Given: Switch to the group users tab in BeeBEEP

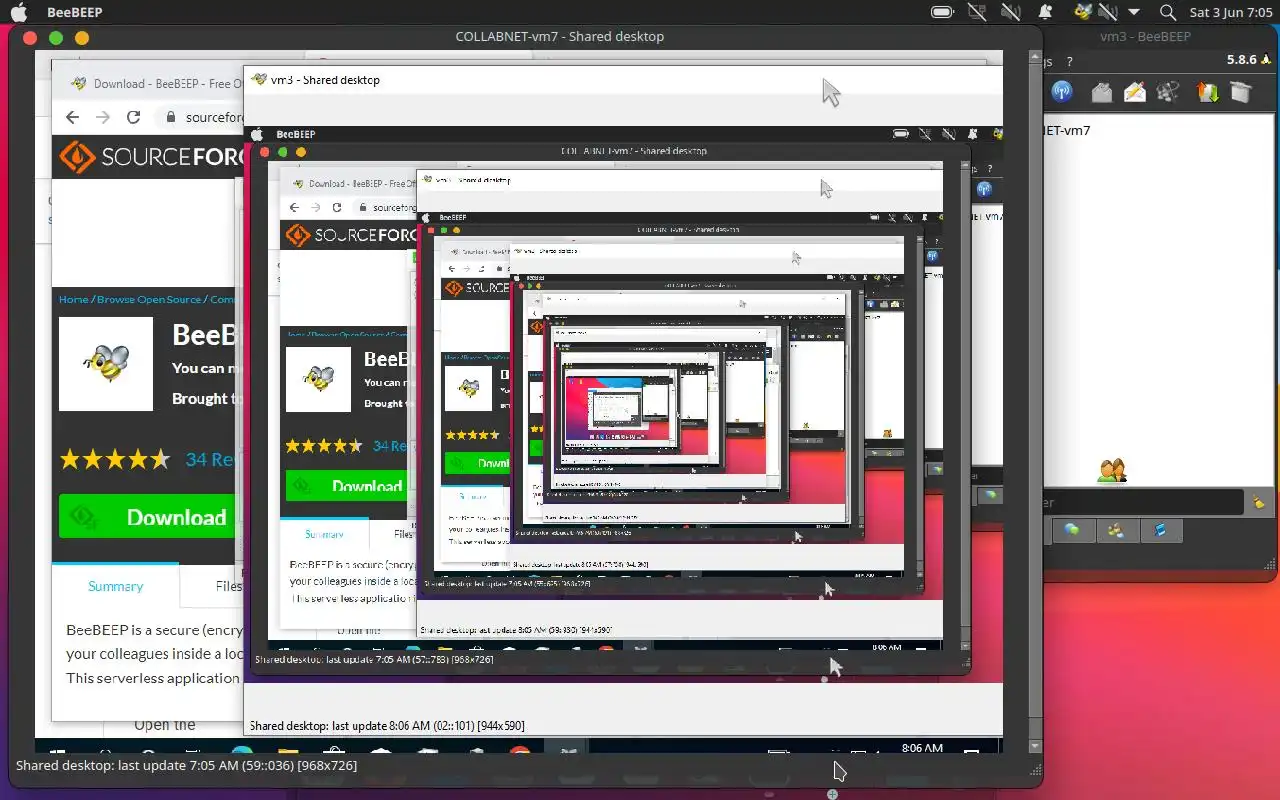Looking at the screenshot, I should coord(1116,530).
